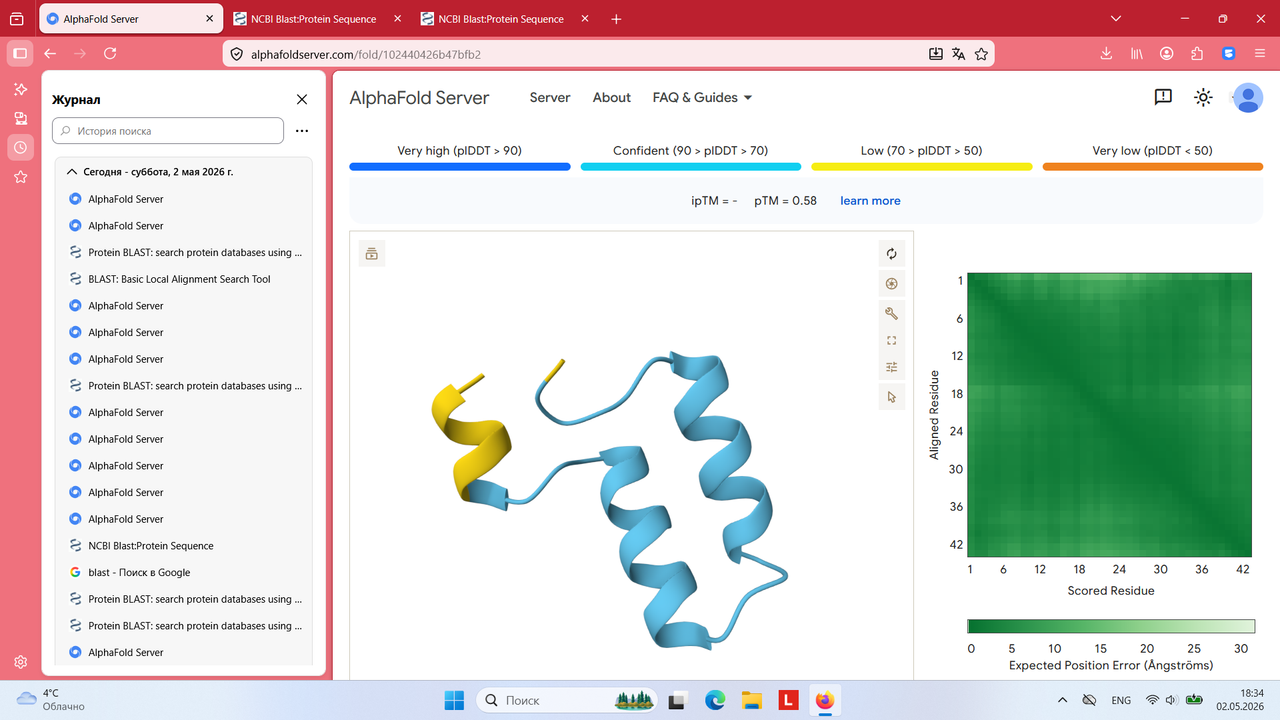1280x720 pixels.
Task: Expand the structure viewport to fullscreen
Action: coord(891,341)
